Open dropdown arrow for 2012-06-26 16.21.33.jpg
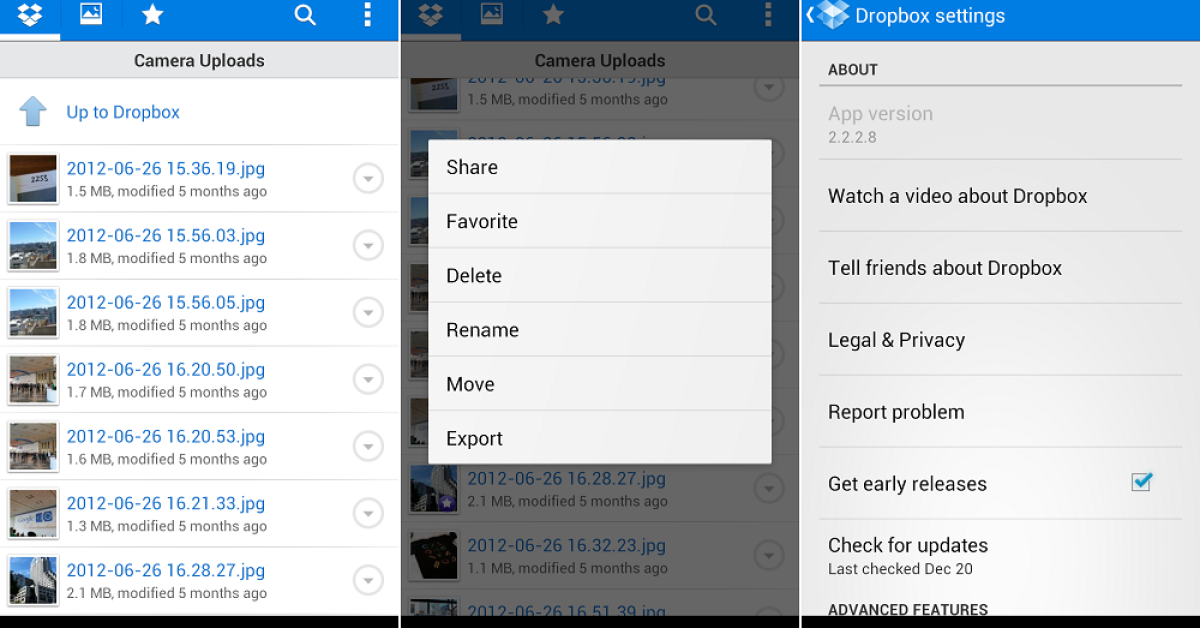 (368, 514)
